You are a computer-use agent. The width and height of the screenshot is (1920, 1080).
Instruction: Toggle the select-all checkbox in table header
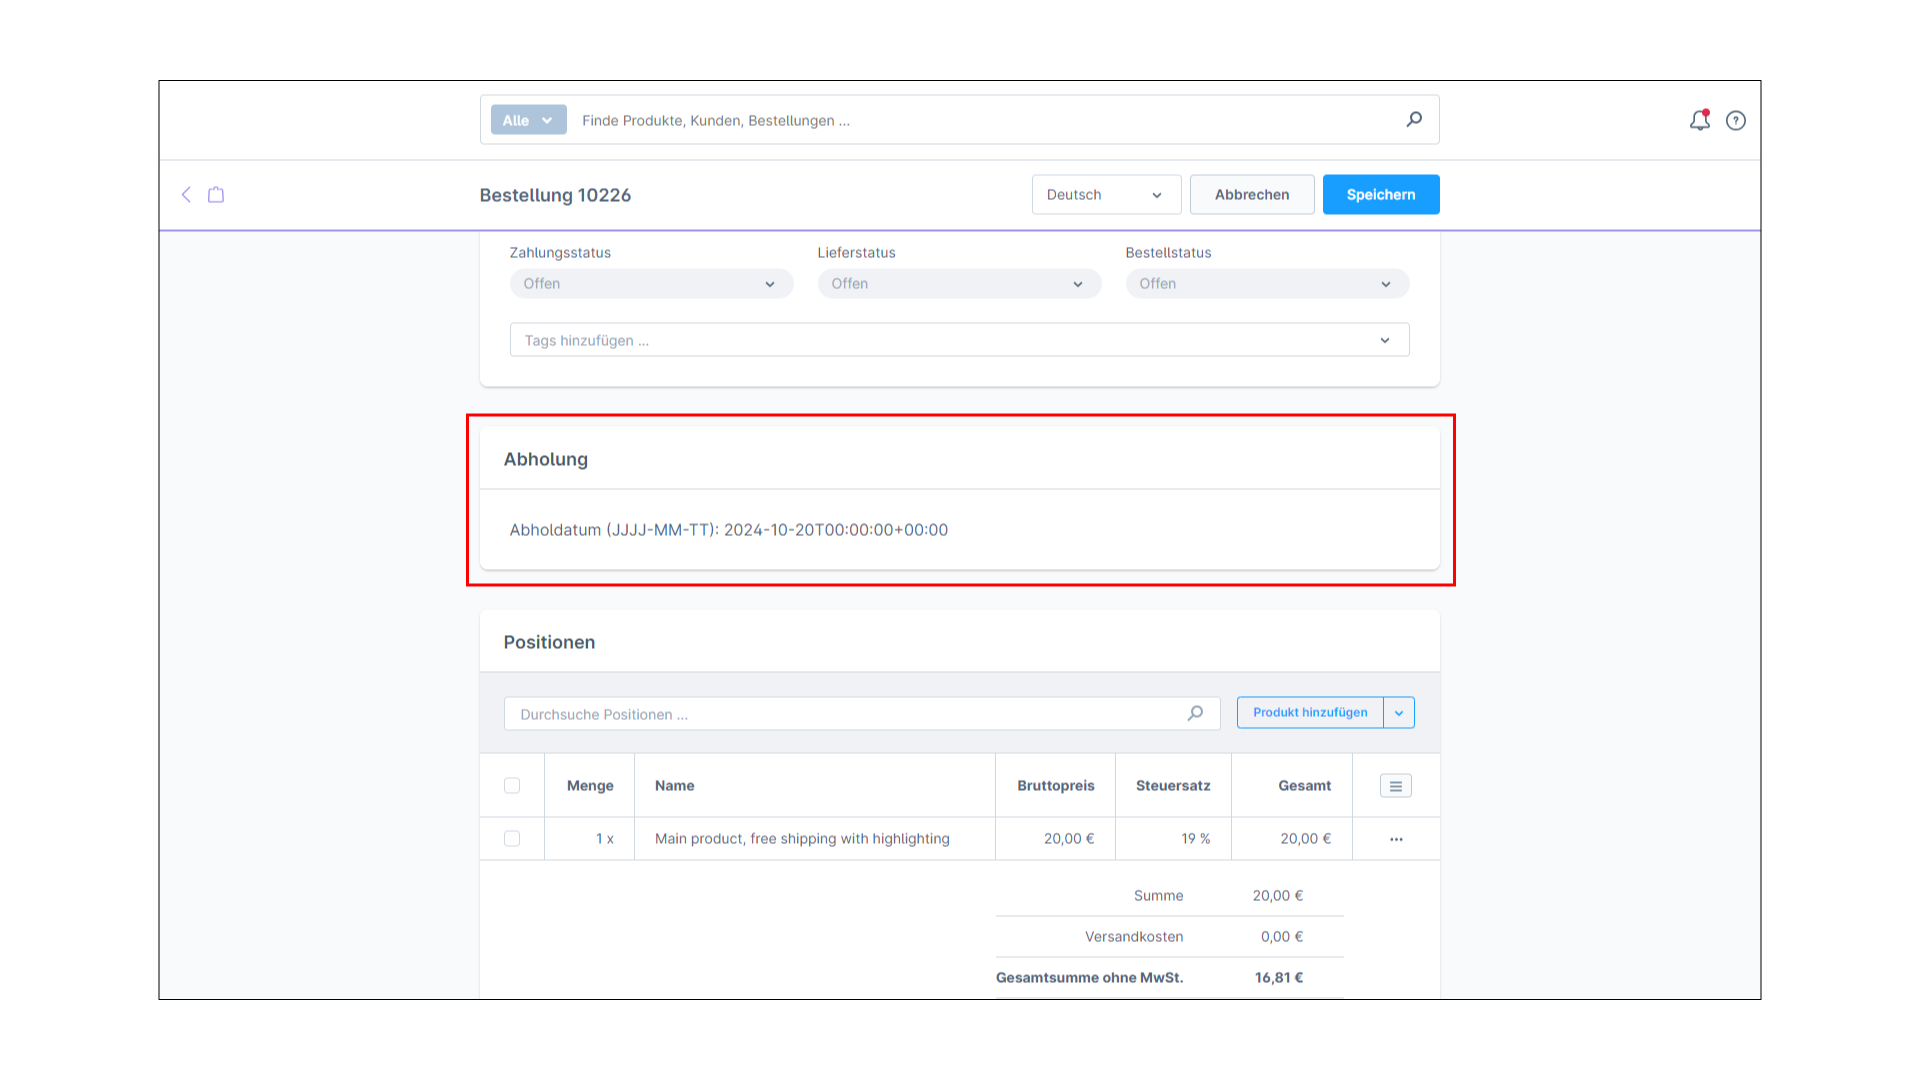pos(512,785)
